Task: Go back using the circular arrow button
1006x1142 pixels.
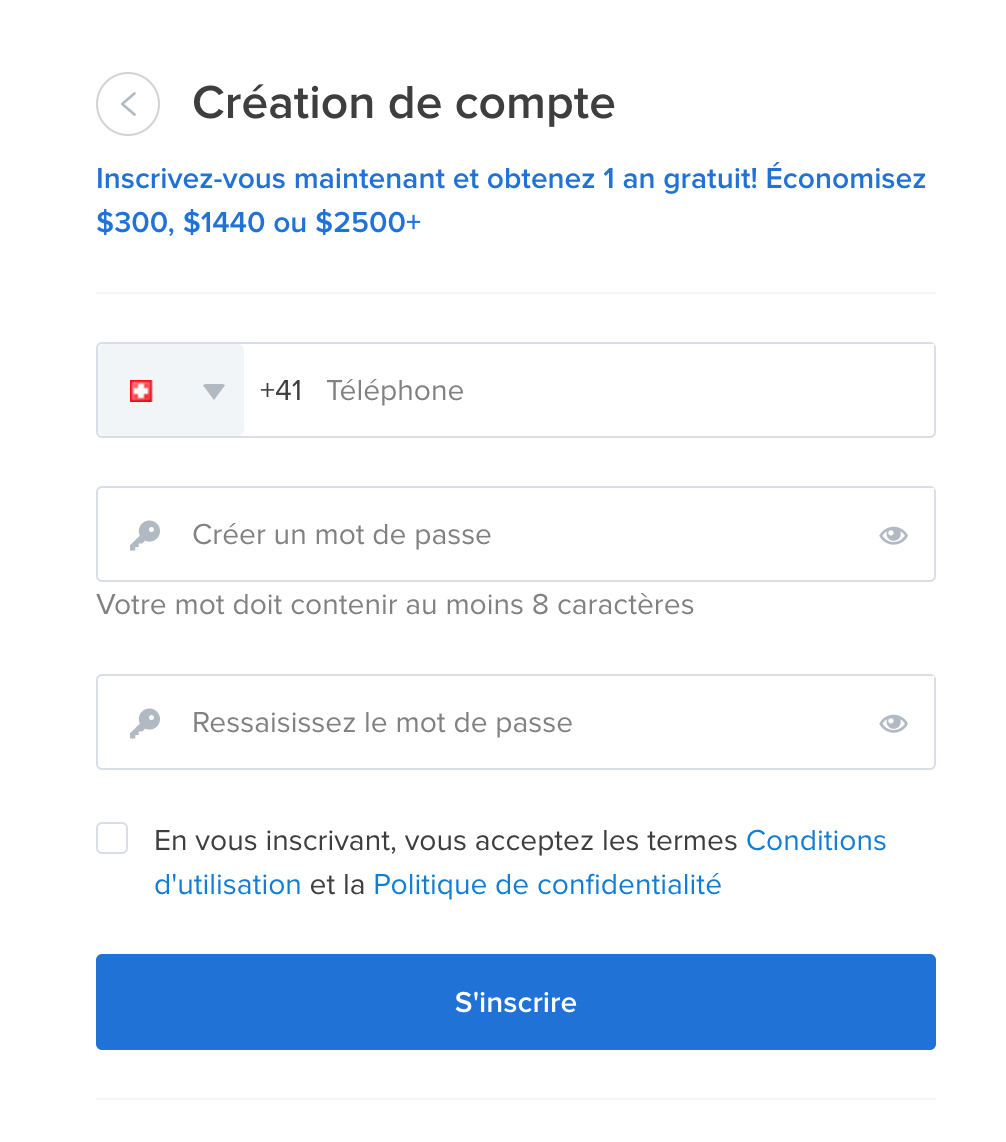Action: [128, 104]
